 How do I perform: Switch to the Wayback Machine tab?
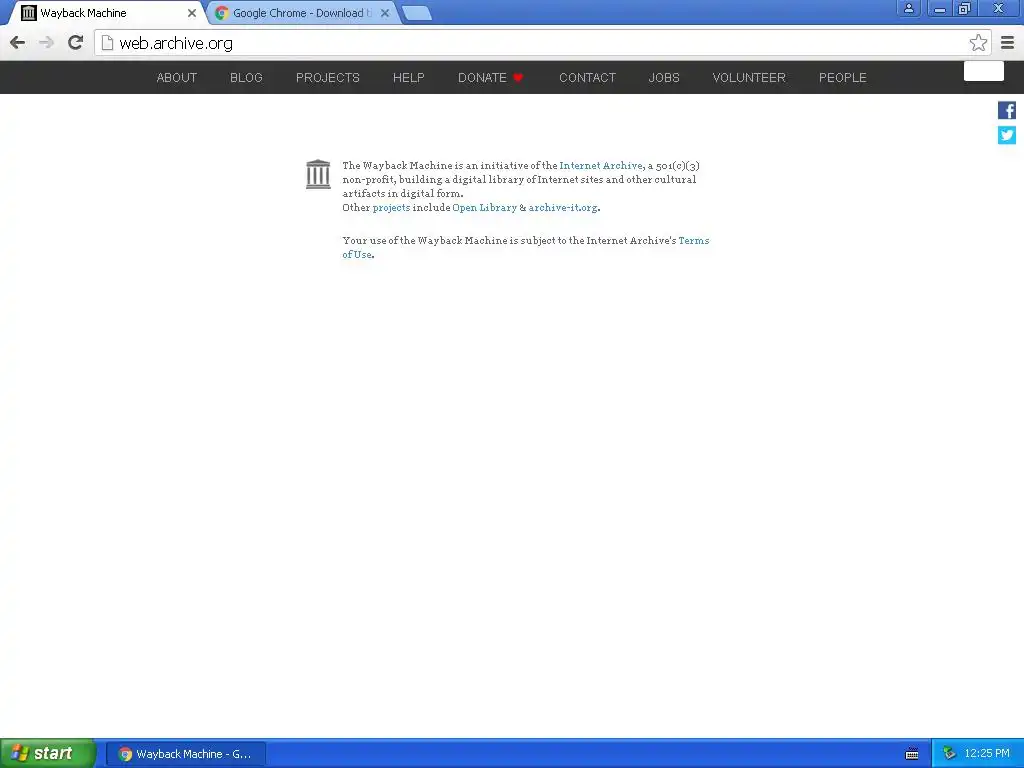(108, 13)
